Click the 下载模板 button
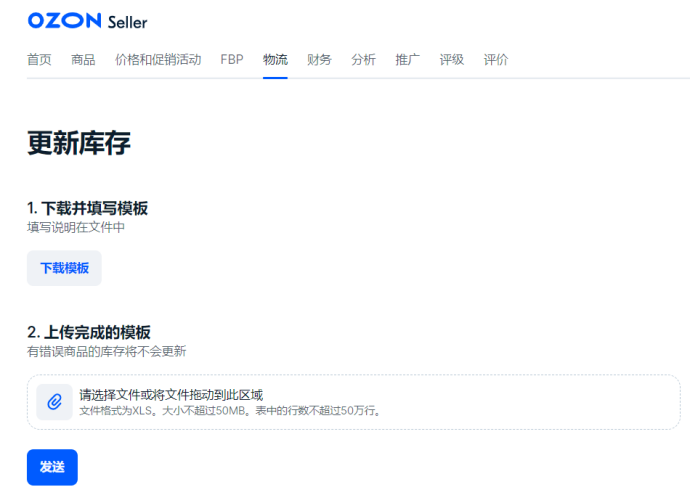 (64, 268)
